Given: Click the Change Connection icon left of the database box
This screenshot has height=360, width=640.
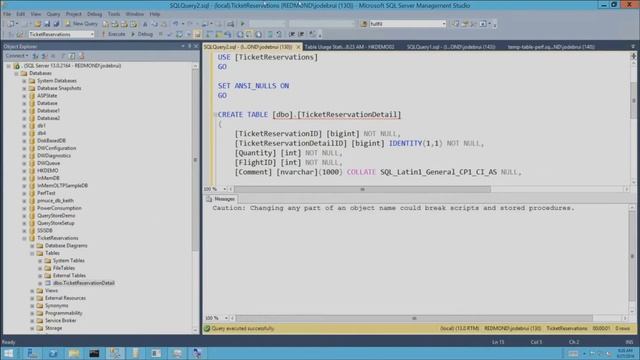Looking at the screenshot, I should [20, 34].
